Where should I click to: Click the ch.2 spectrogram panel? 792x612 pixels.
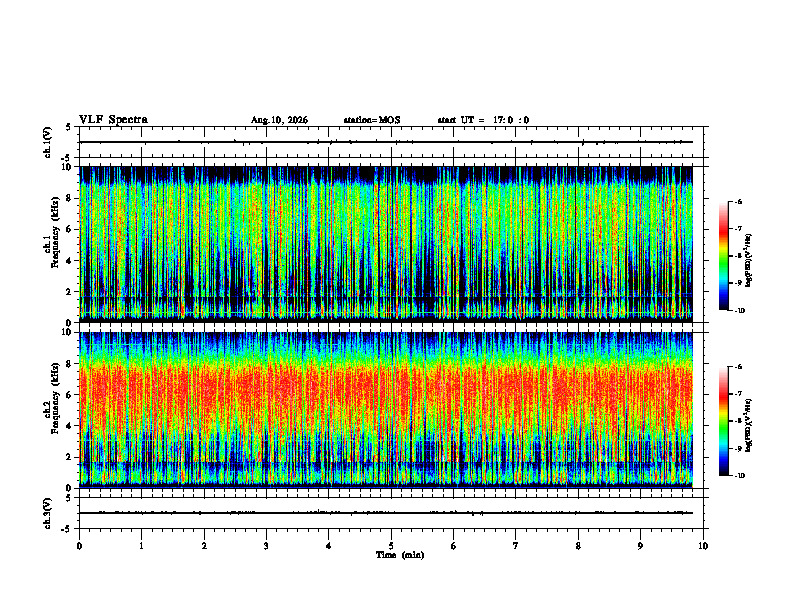[x=386, y=410]
